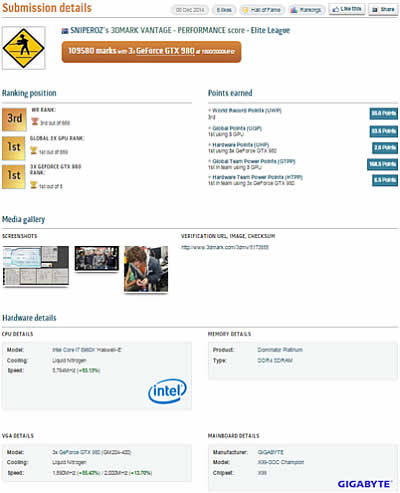Click the X99-SOC Champion mainboard model link
Viewport: 400px width, 493px height.
click(x=281, y=462)
